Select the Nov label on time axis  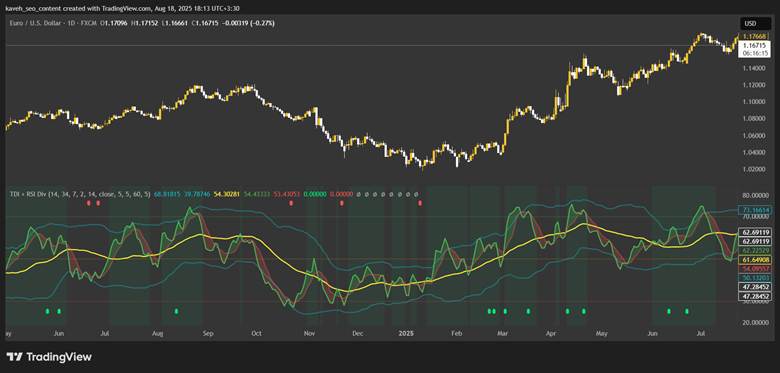coord(309,333)
